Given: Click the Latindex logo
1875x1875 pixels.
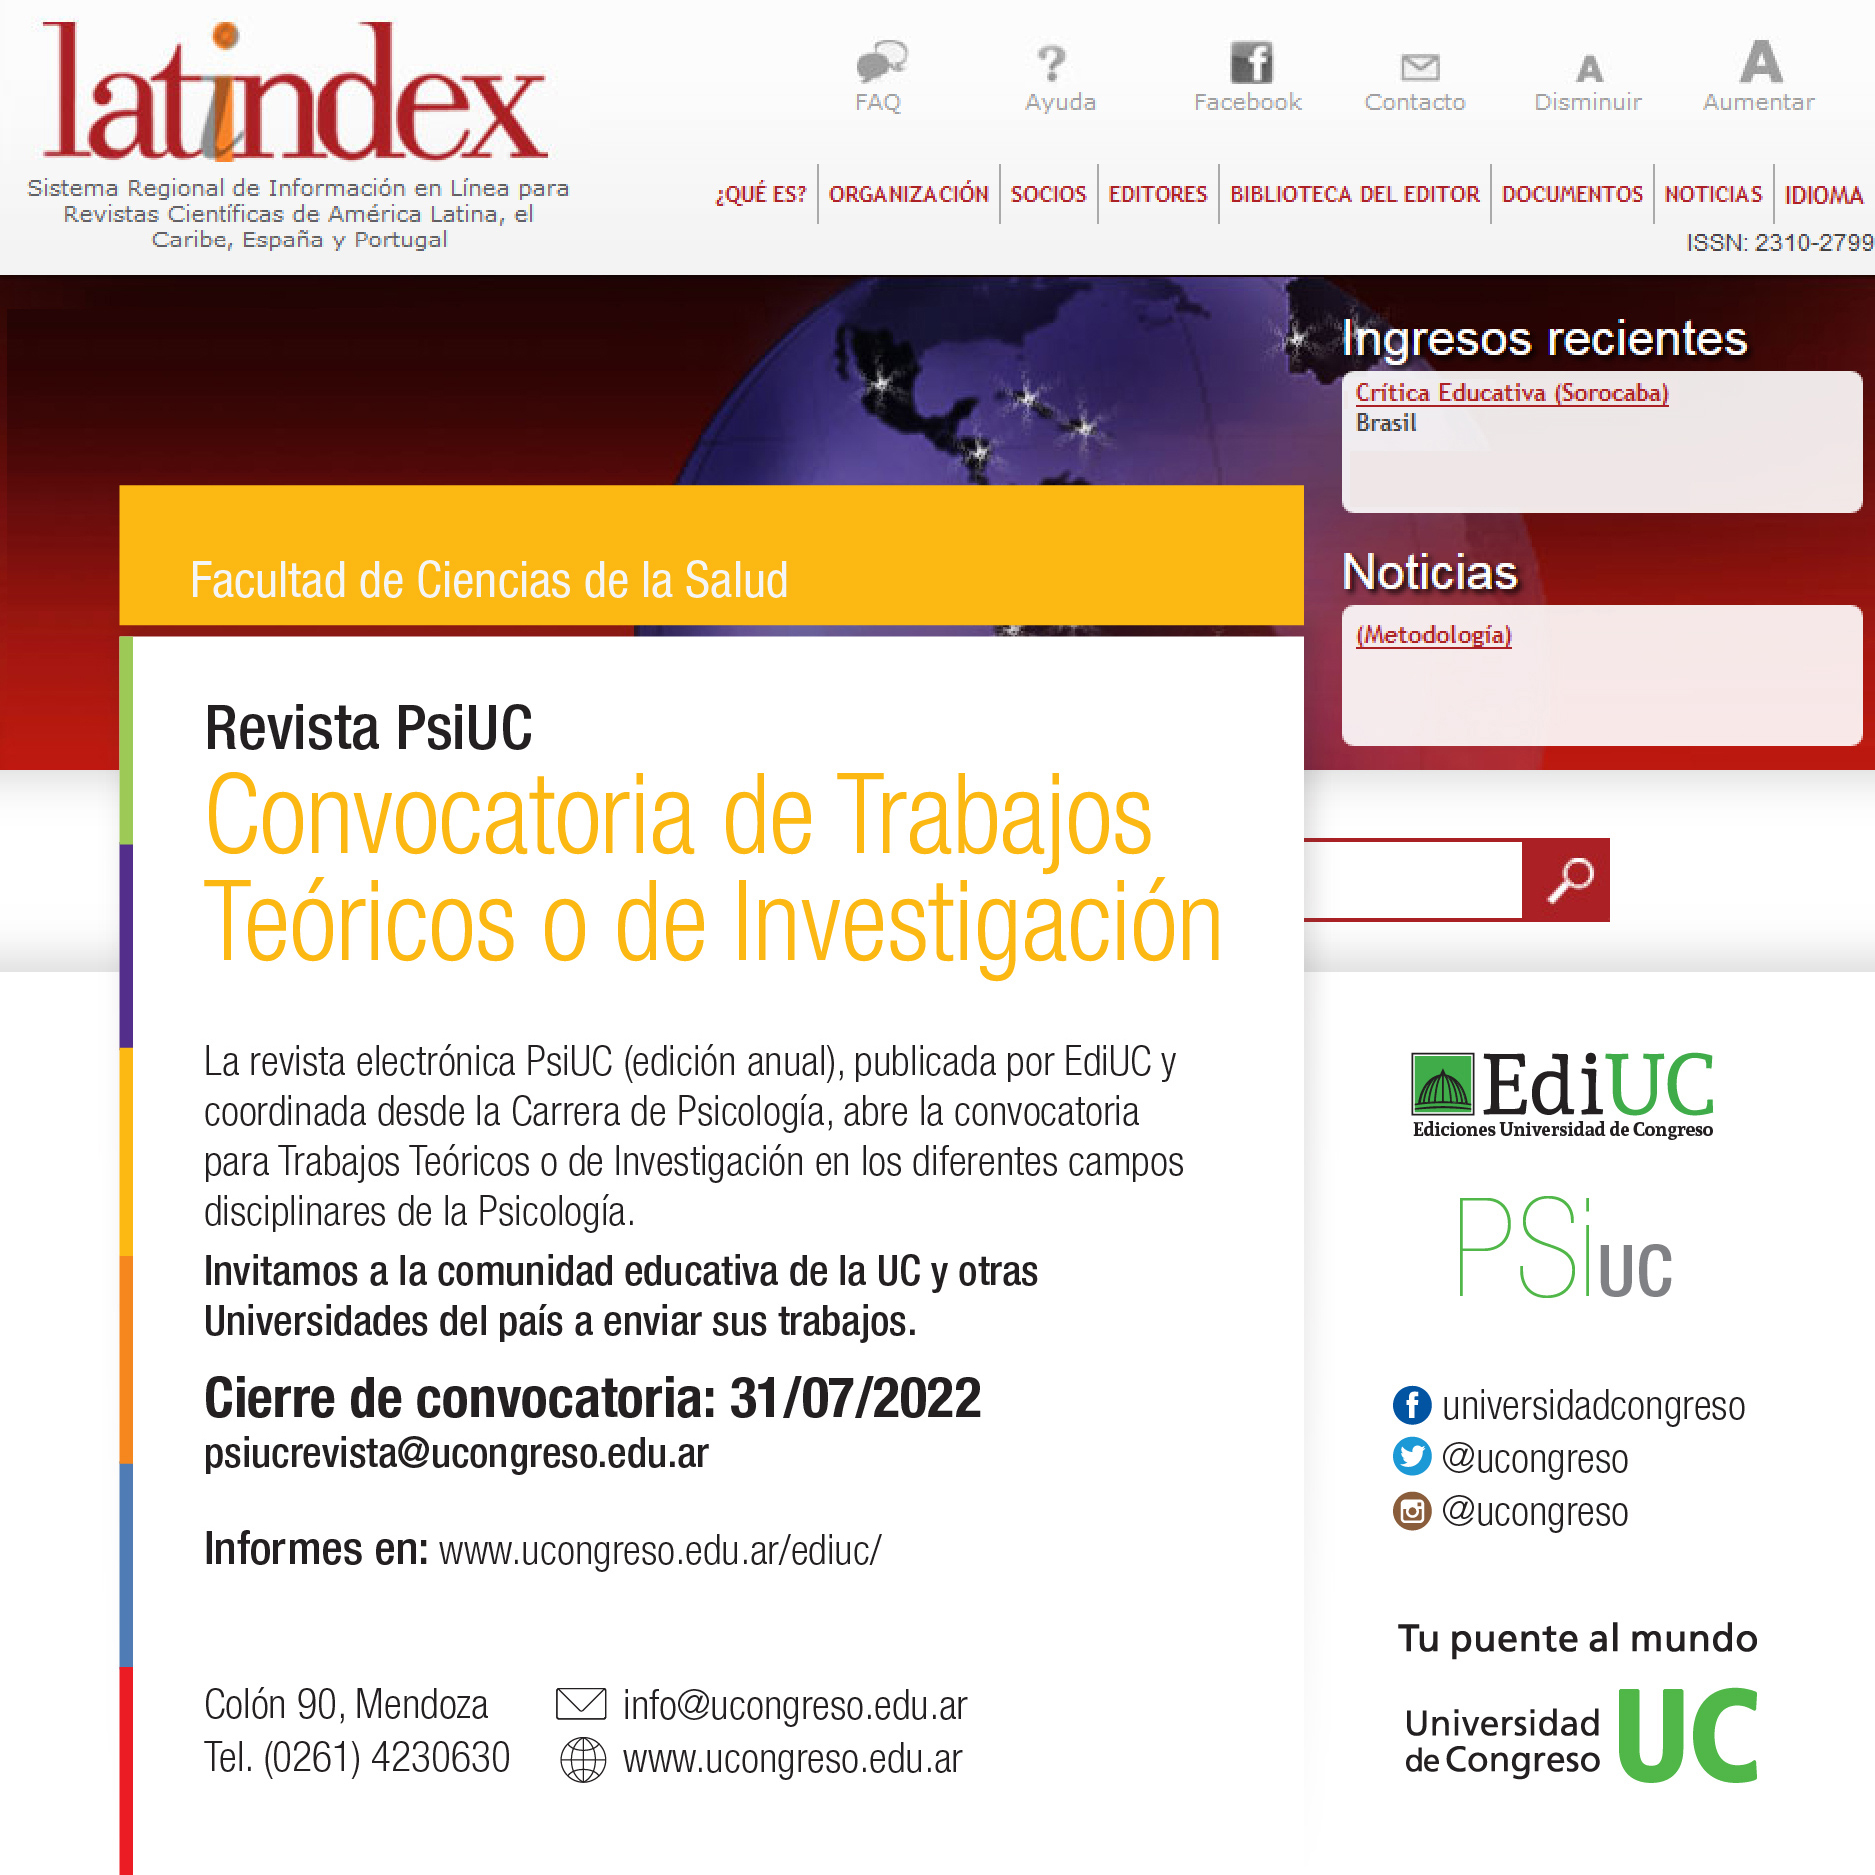Looking at the screenshot, I should click(x=295, y=91).
